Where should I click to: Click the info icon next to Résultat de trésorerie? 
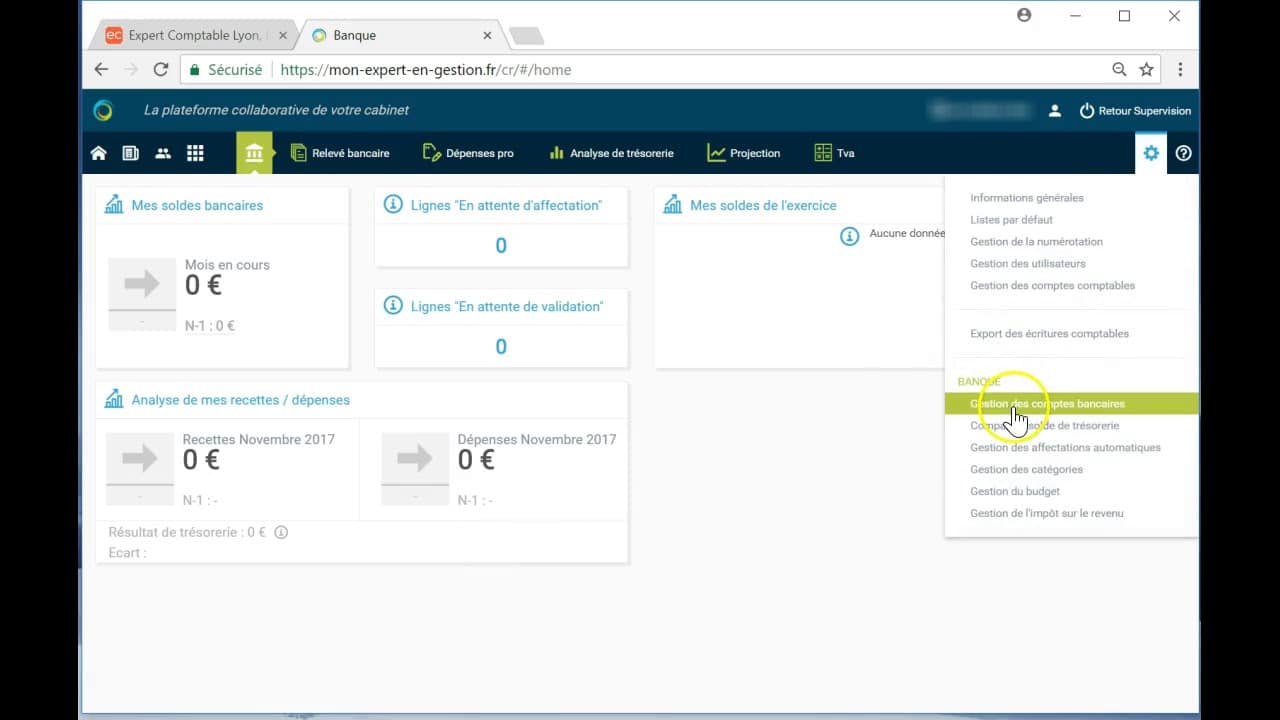[281, 532]
